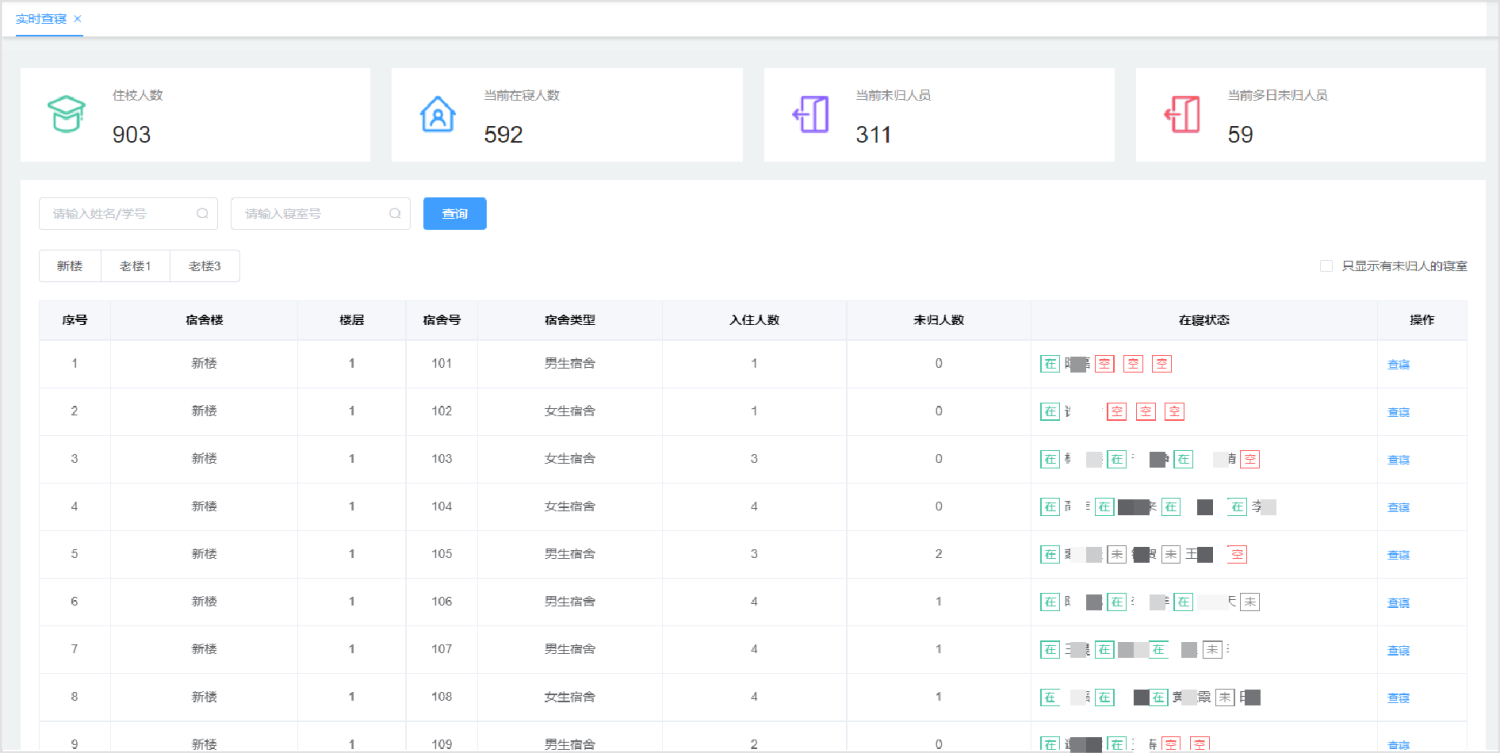Click 女生宿舍 cell in room 102 row

point(570,411)
